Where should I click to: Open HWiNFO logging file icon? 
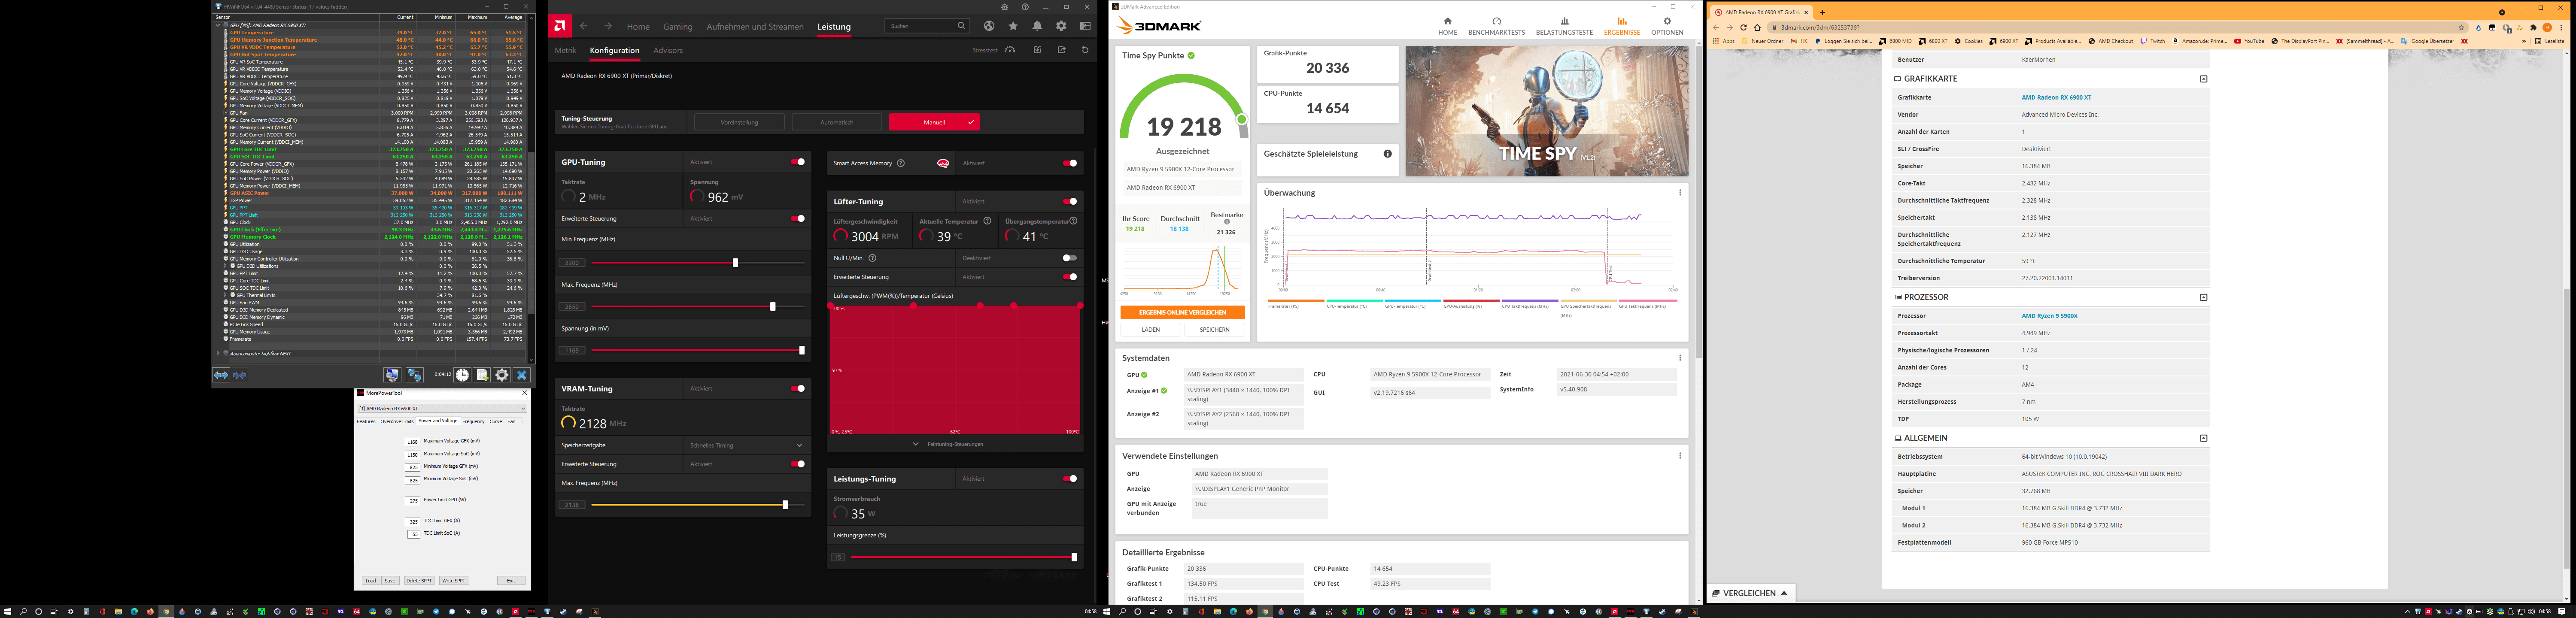(x=482, y=375)
